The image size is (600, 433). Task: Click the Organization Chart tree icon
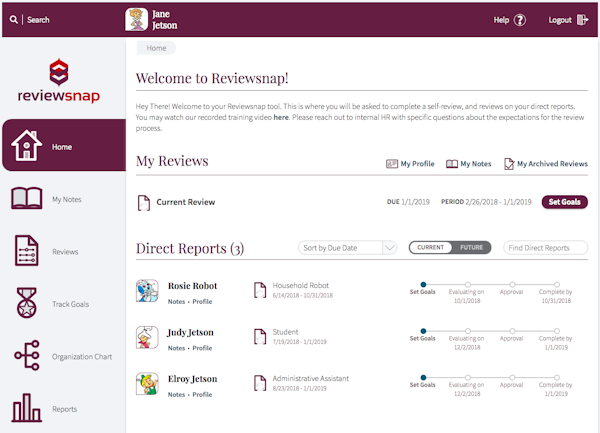(x=26, y=355)
